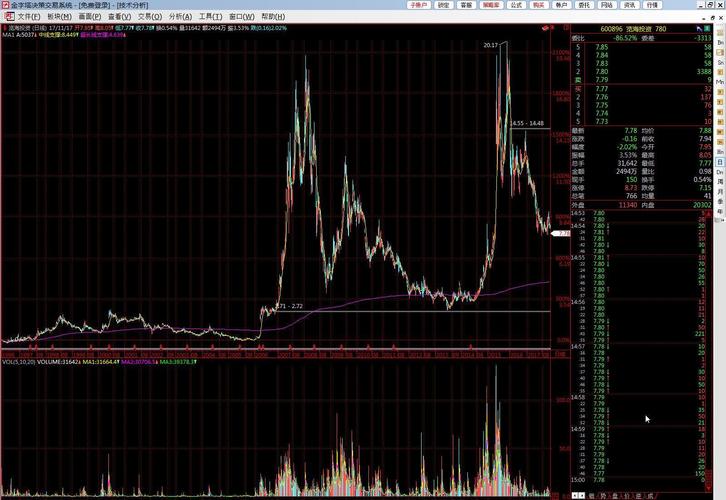Click the 子账户 button in title bar
Viewport: 726px width, 500px height.
[418, 5]
